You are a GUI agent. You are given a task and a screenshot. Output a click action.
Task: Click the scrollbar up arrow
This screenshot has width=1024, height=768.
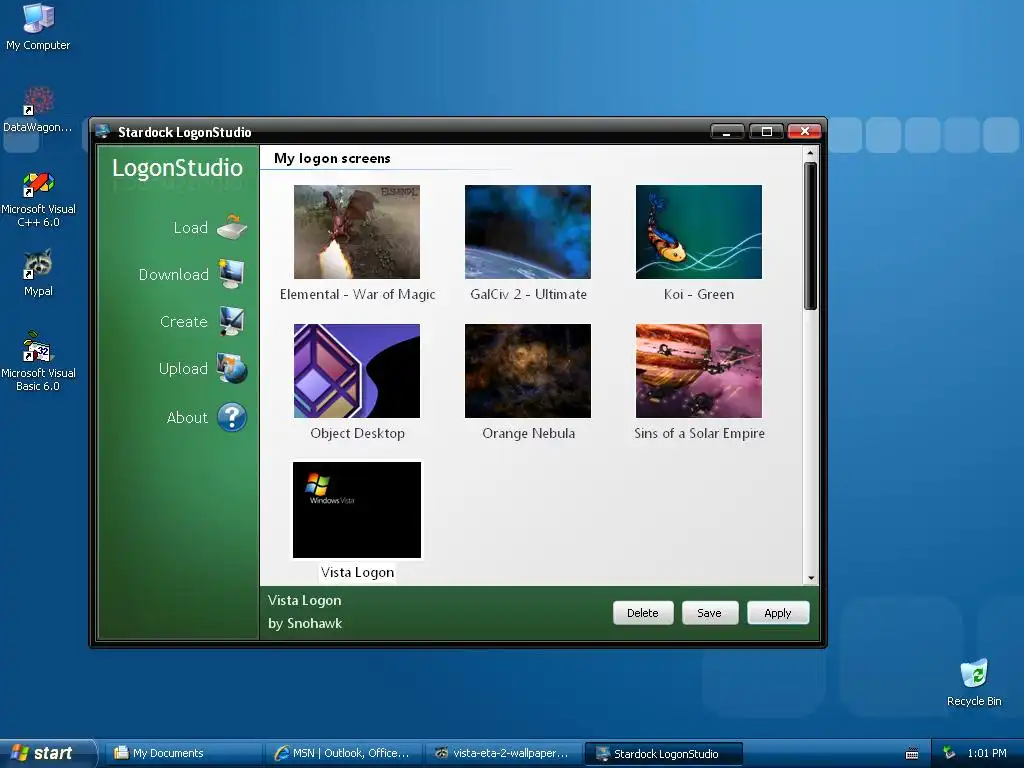tap(810, 153)
